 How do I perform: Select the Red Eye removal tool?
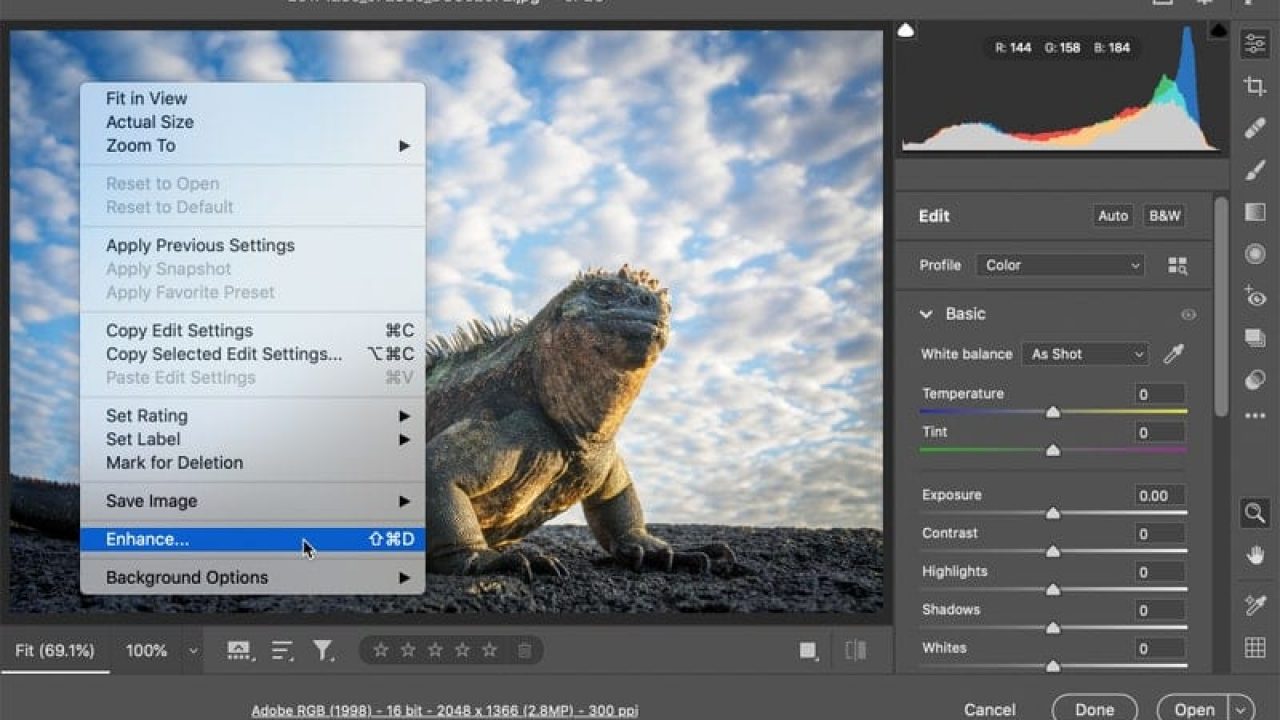[1254, 296]
